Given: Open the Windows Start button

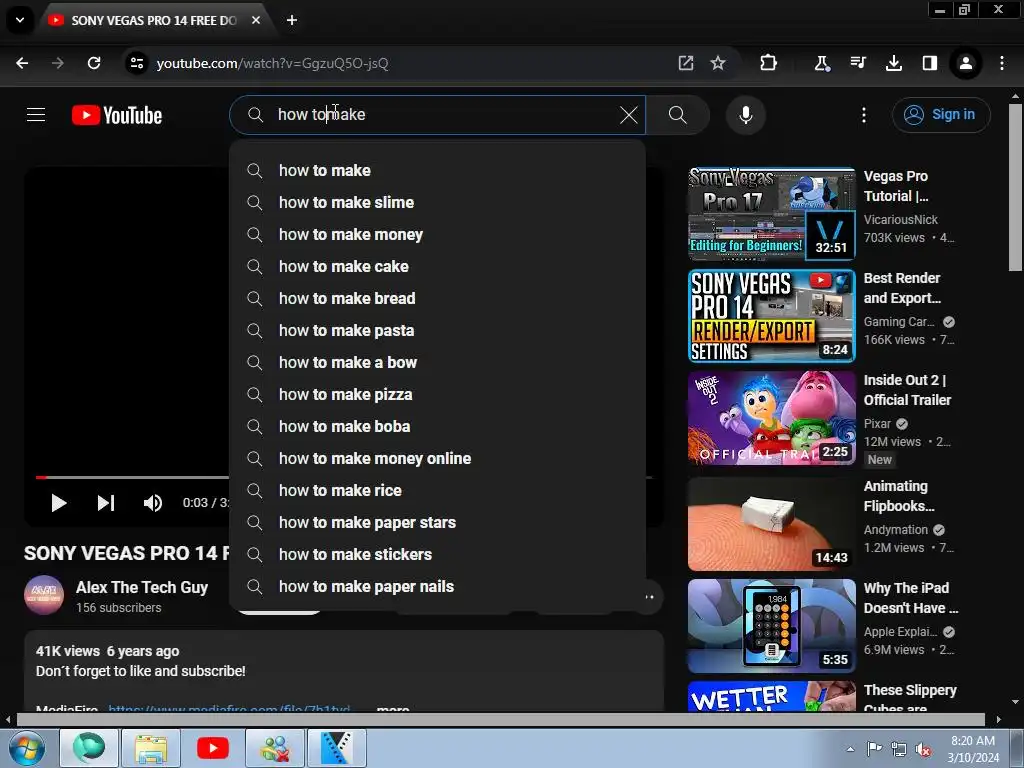Looking at the screenshot, I should coord(25,748).
